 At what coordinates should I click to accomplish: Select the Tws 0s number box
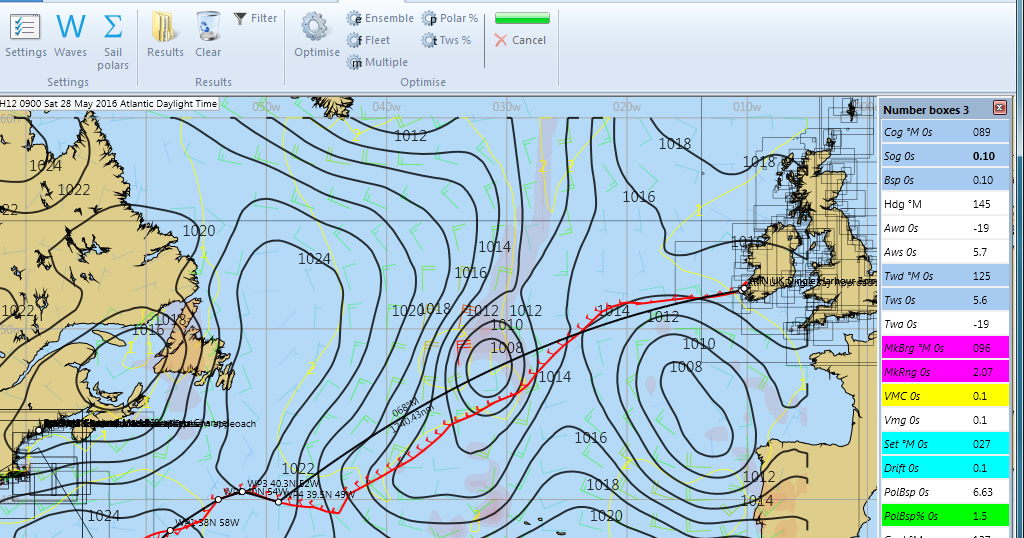tap(944, 300)
